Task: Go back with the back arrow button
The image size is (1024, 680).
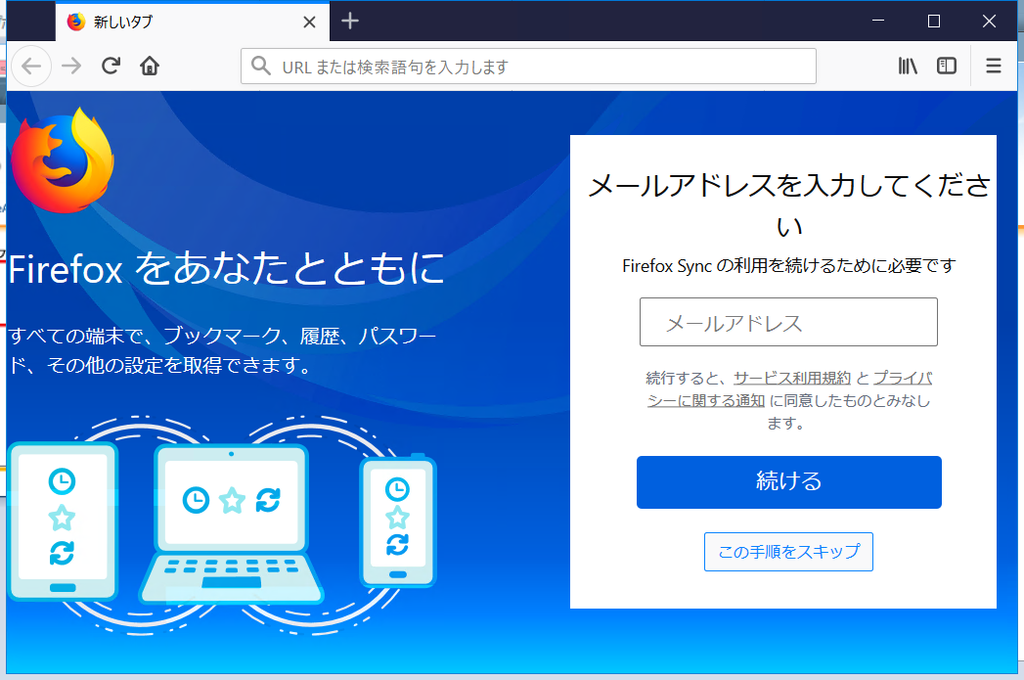Action: pyautogui.click(x=31, y=66)
